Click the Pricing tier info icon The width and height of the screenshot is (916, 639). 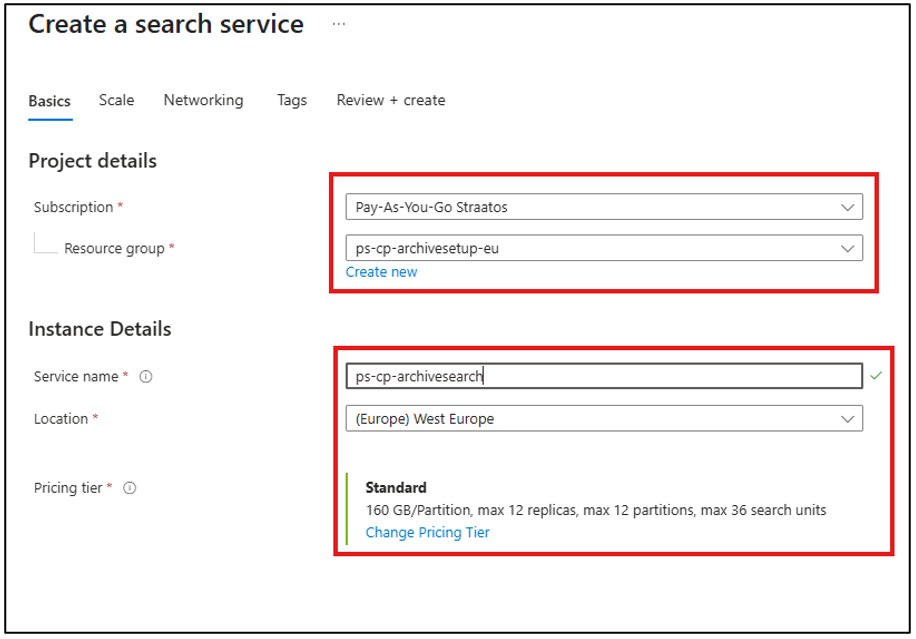tap(130, 488)
